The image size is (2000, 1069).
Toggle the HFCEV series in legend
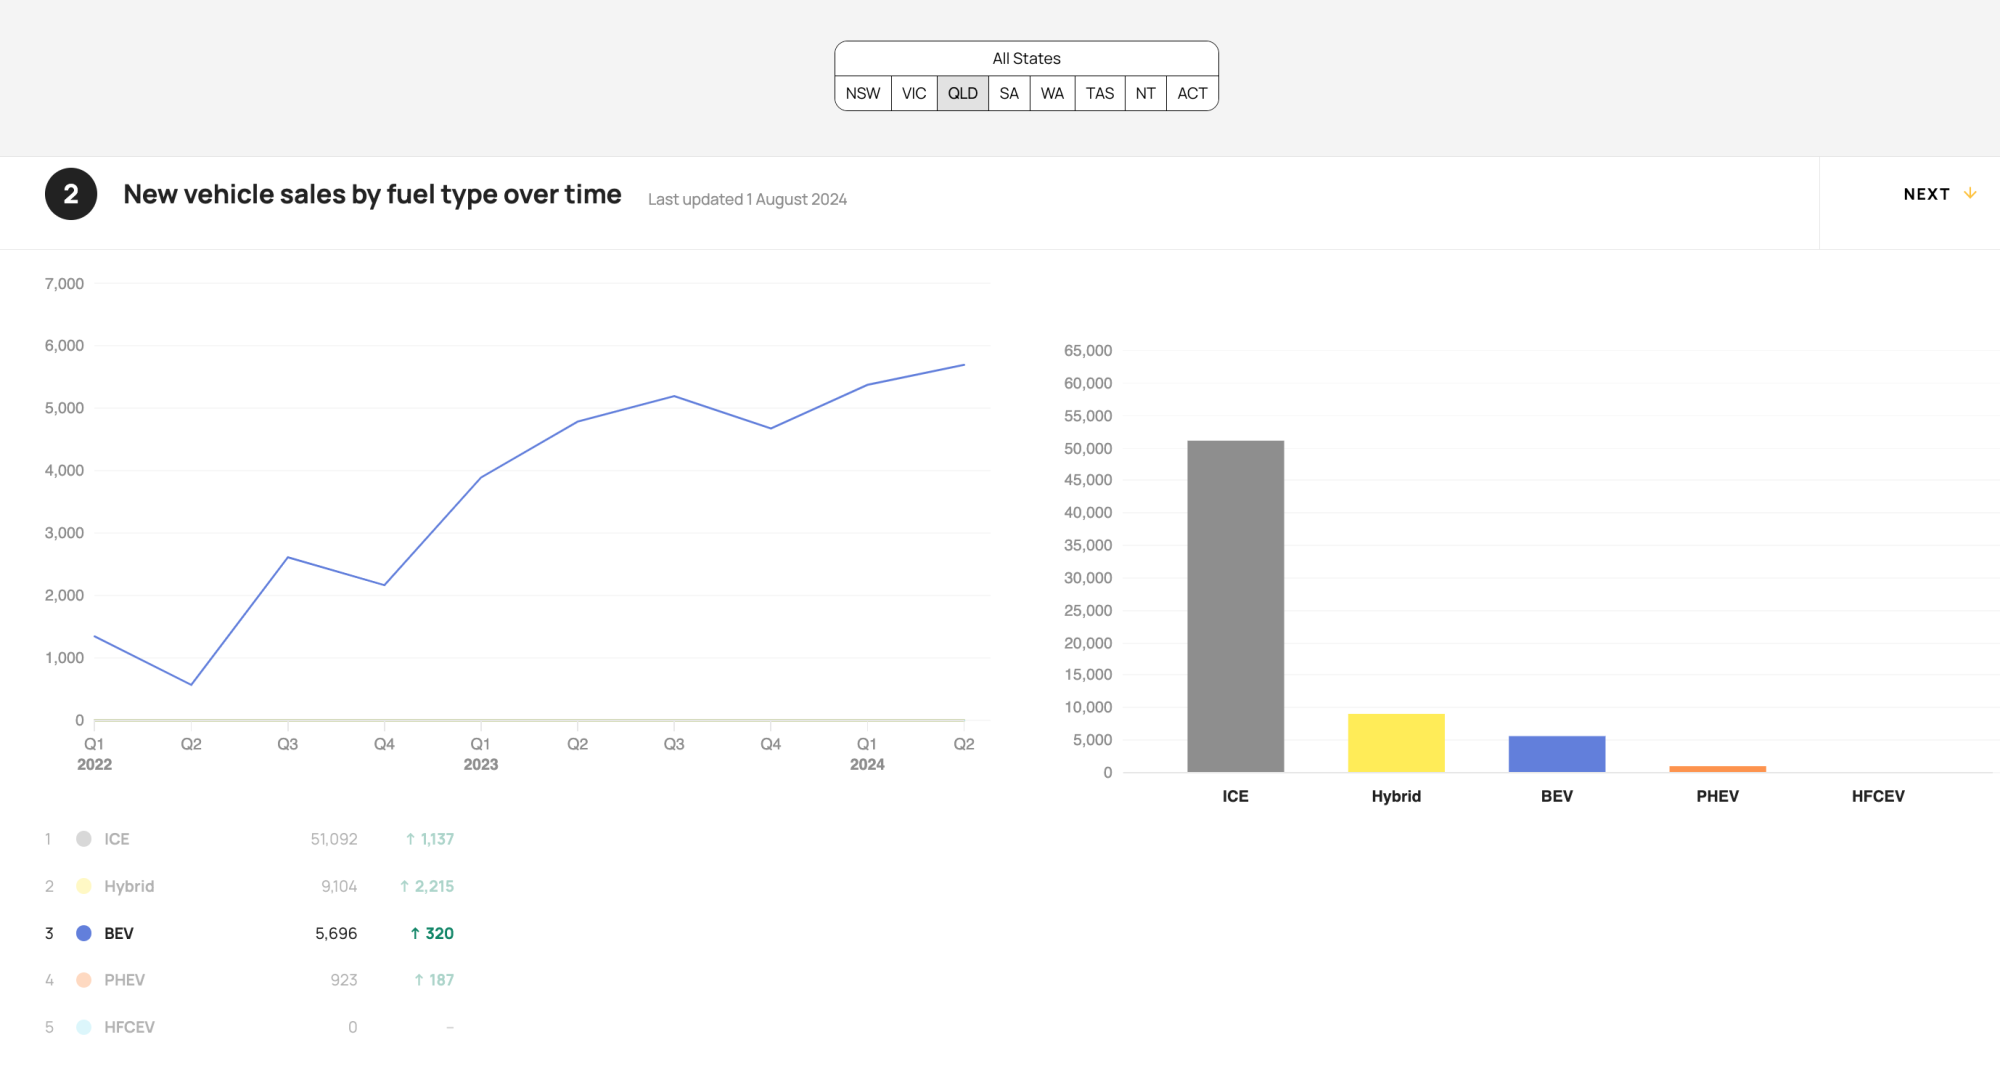(x=250, y=1027)
